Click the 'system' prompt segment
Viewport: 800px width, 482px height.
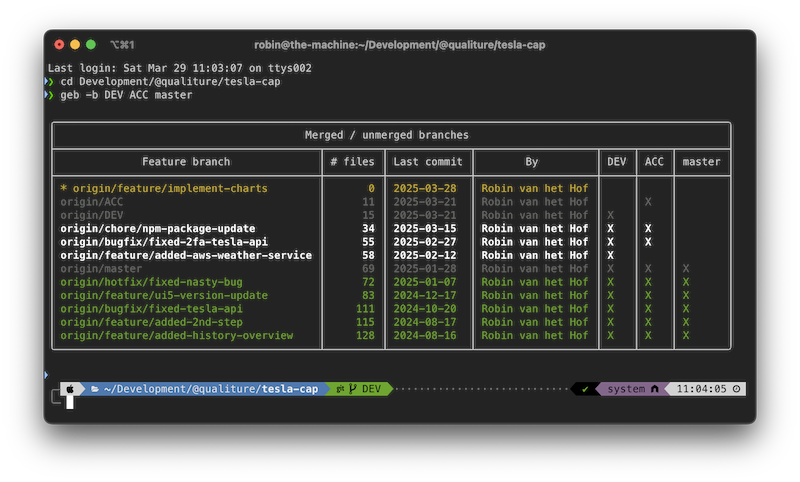click(x=626, y=389)
